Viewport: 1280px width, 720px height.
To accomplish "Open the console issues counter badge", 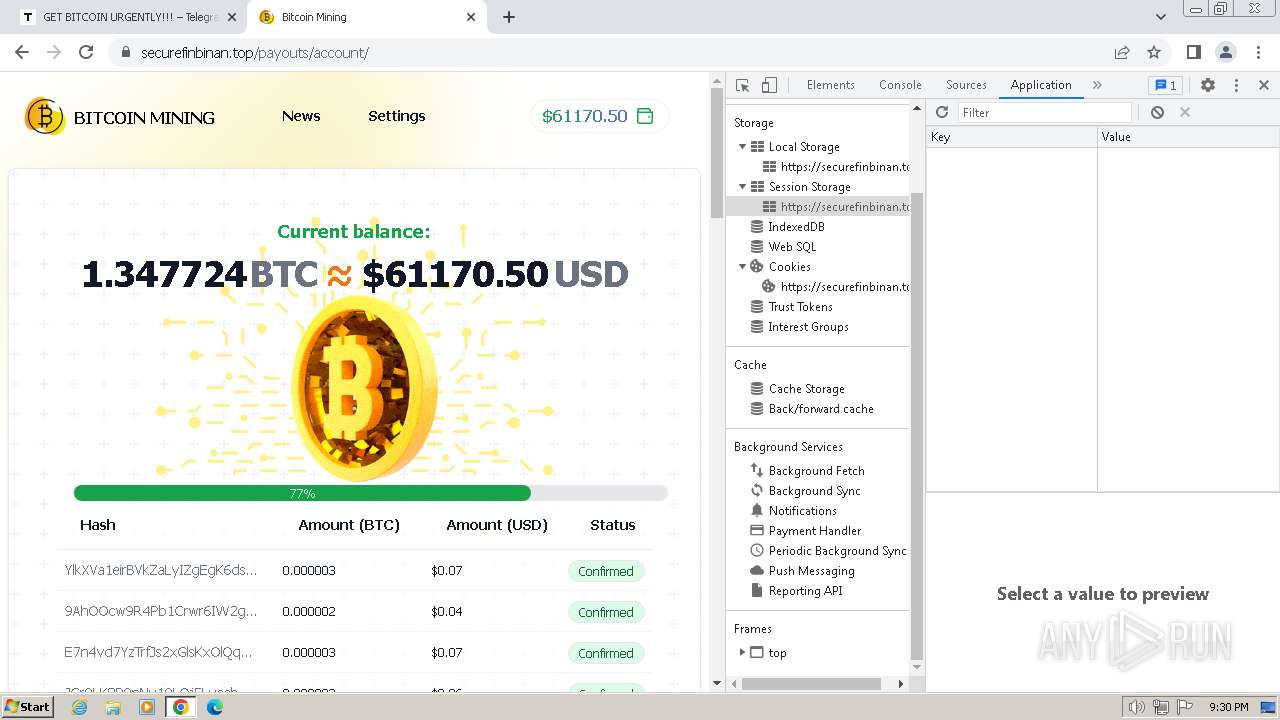I will (1164, 85).
